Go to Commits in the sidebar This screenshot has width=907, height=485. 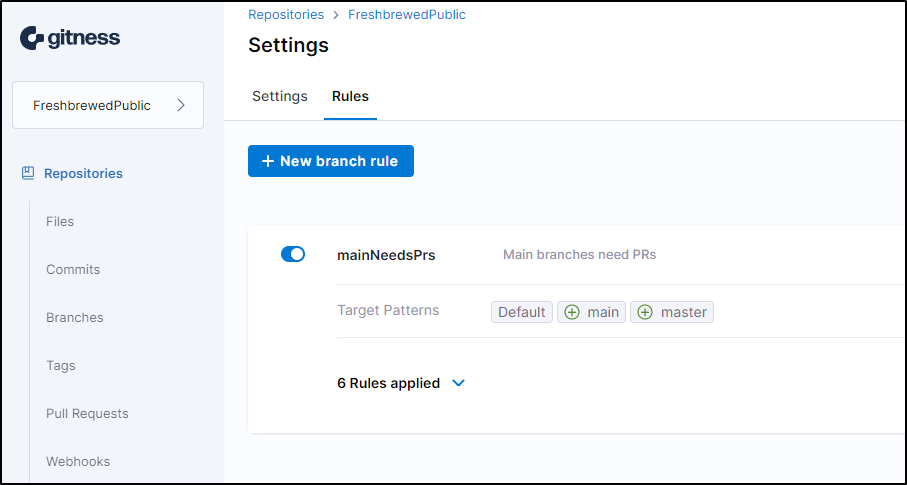(73, 269)
